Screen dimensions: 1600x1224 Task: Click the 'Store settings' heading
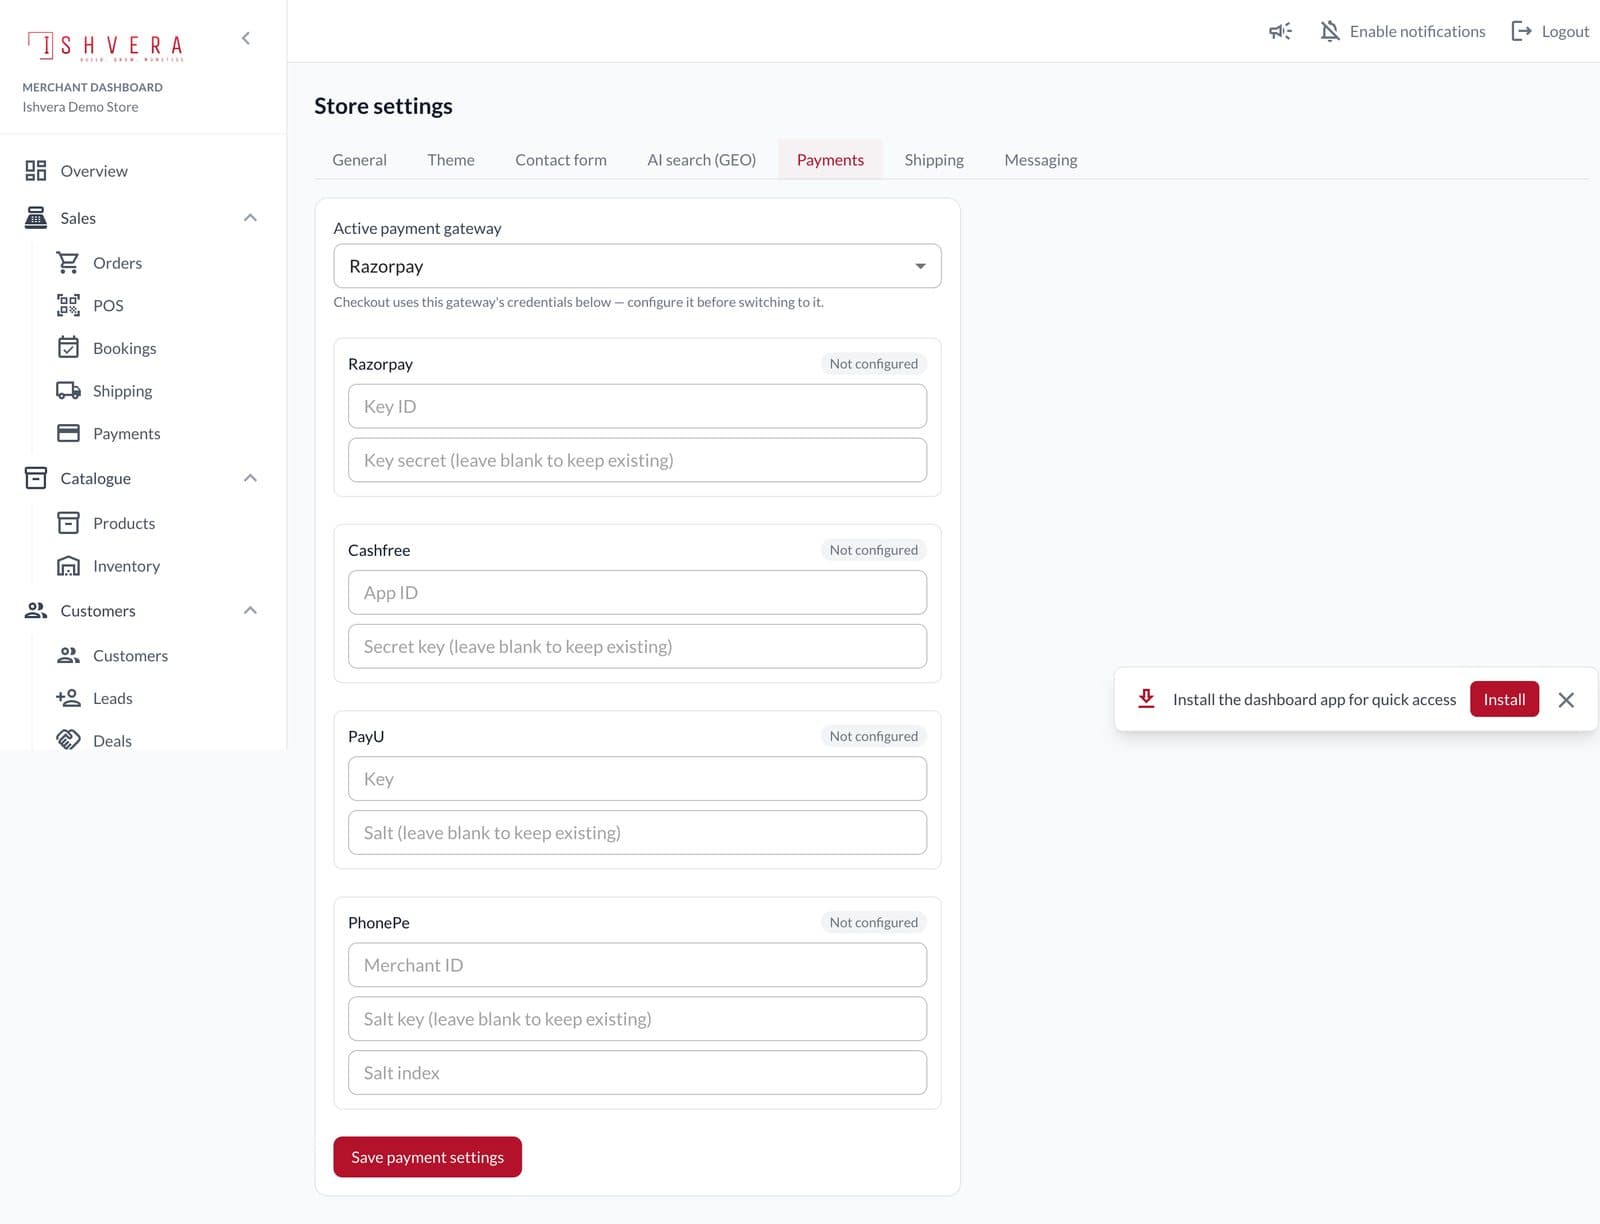tap(383, 106)
